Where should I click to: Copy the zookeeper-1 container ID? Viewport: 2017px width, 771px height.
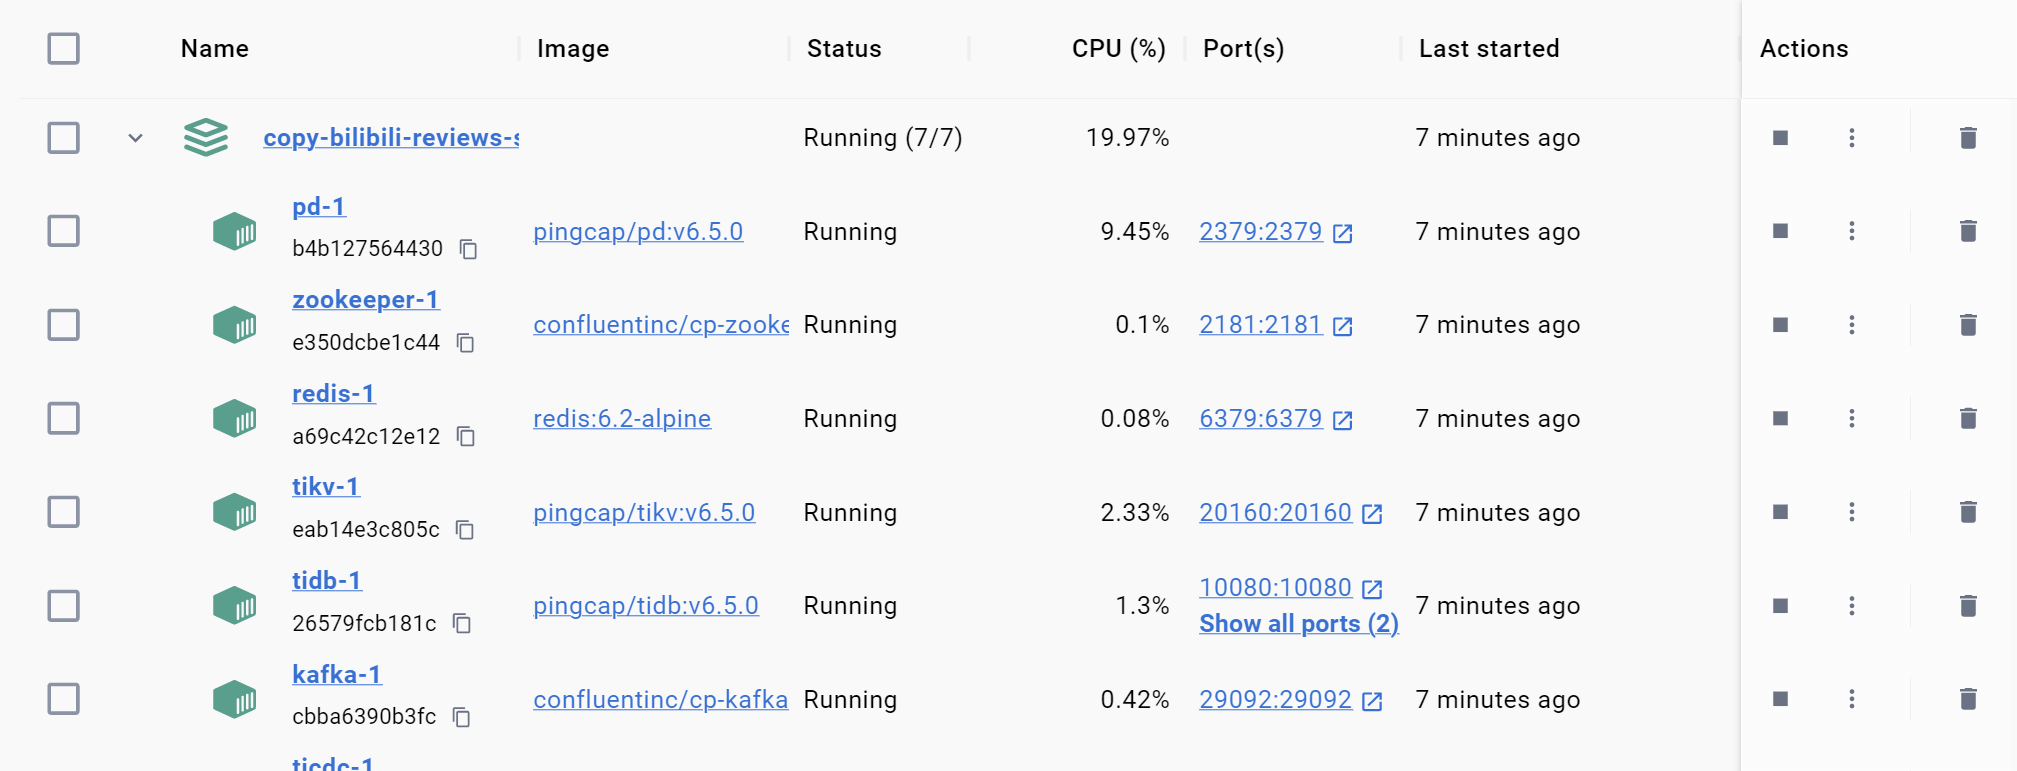click(x=465, y=343)
